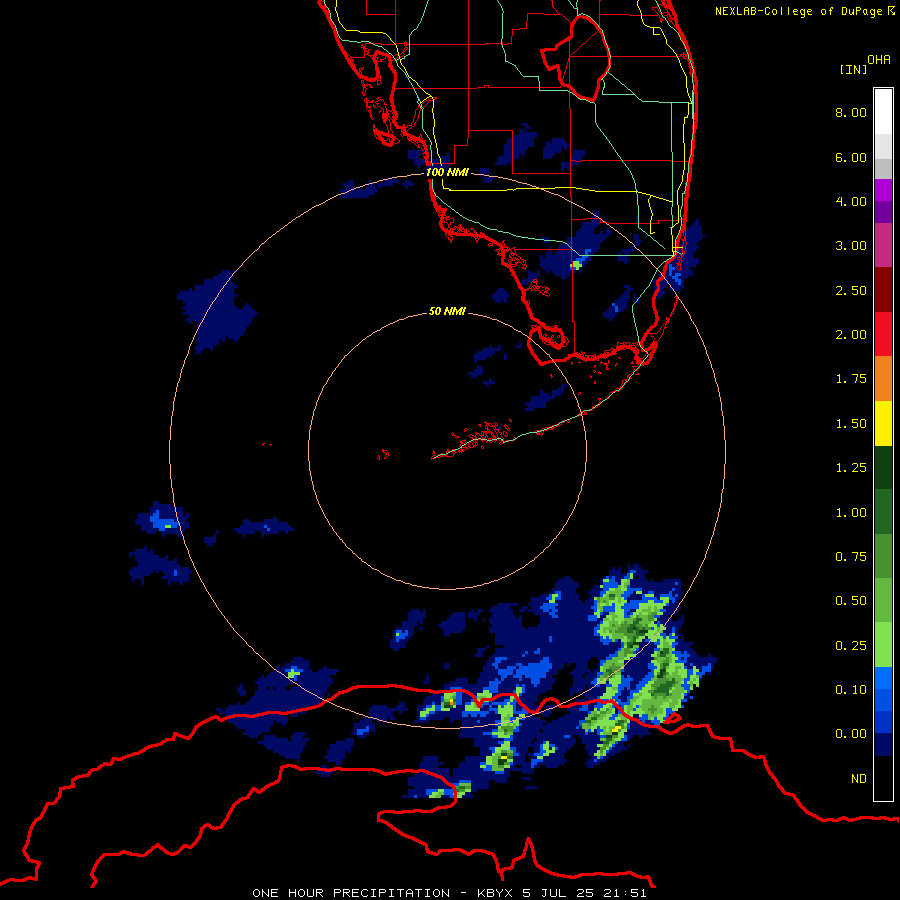Click the 1.00 legend value
The height and width of the screenshot is (900, 900).
[851, 513]
